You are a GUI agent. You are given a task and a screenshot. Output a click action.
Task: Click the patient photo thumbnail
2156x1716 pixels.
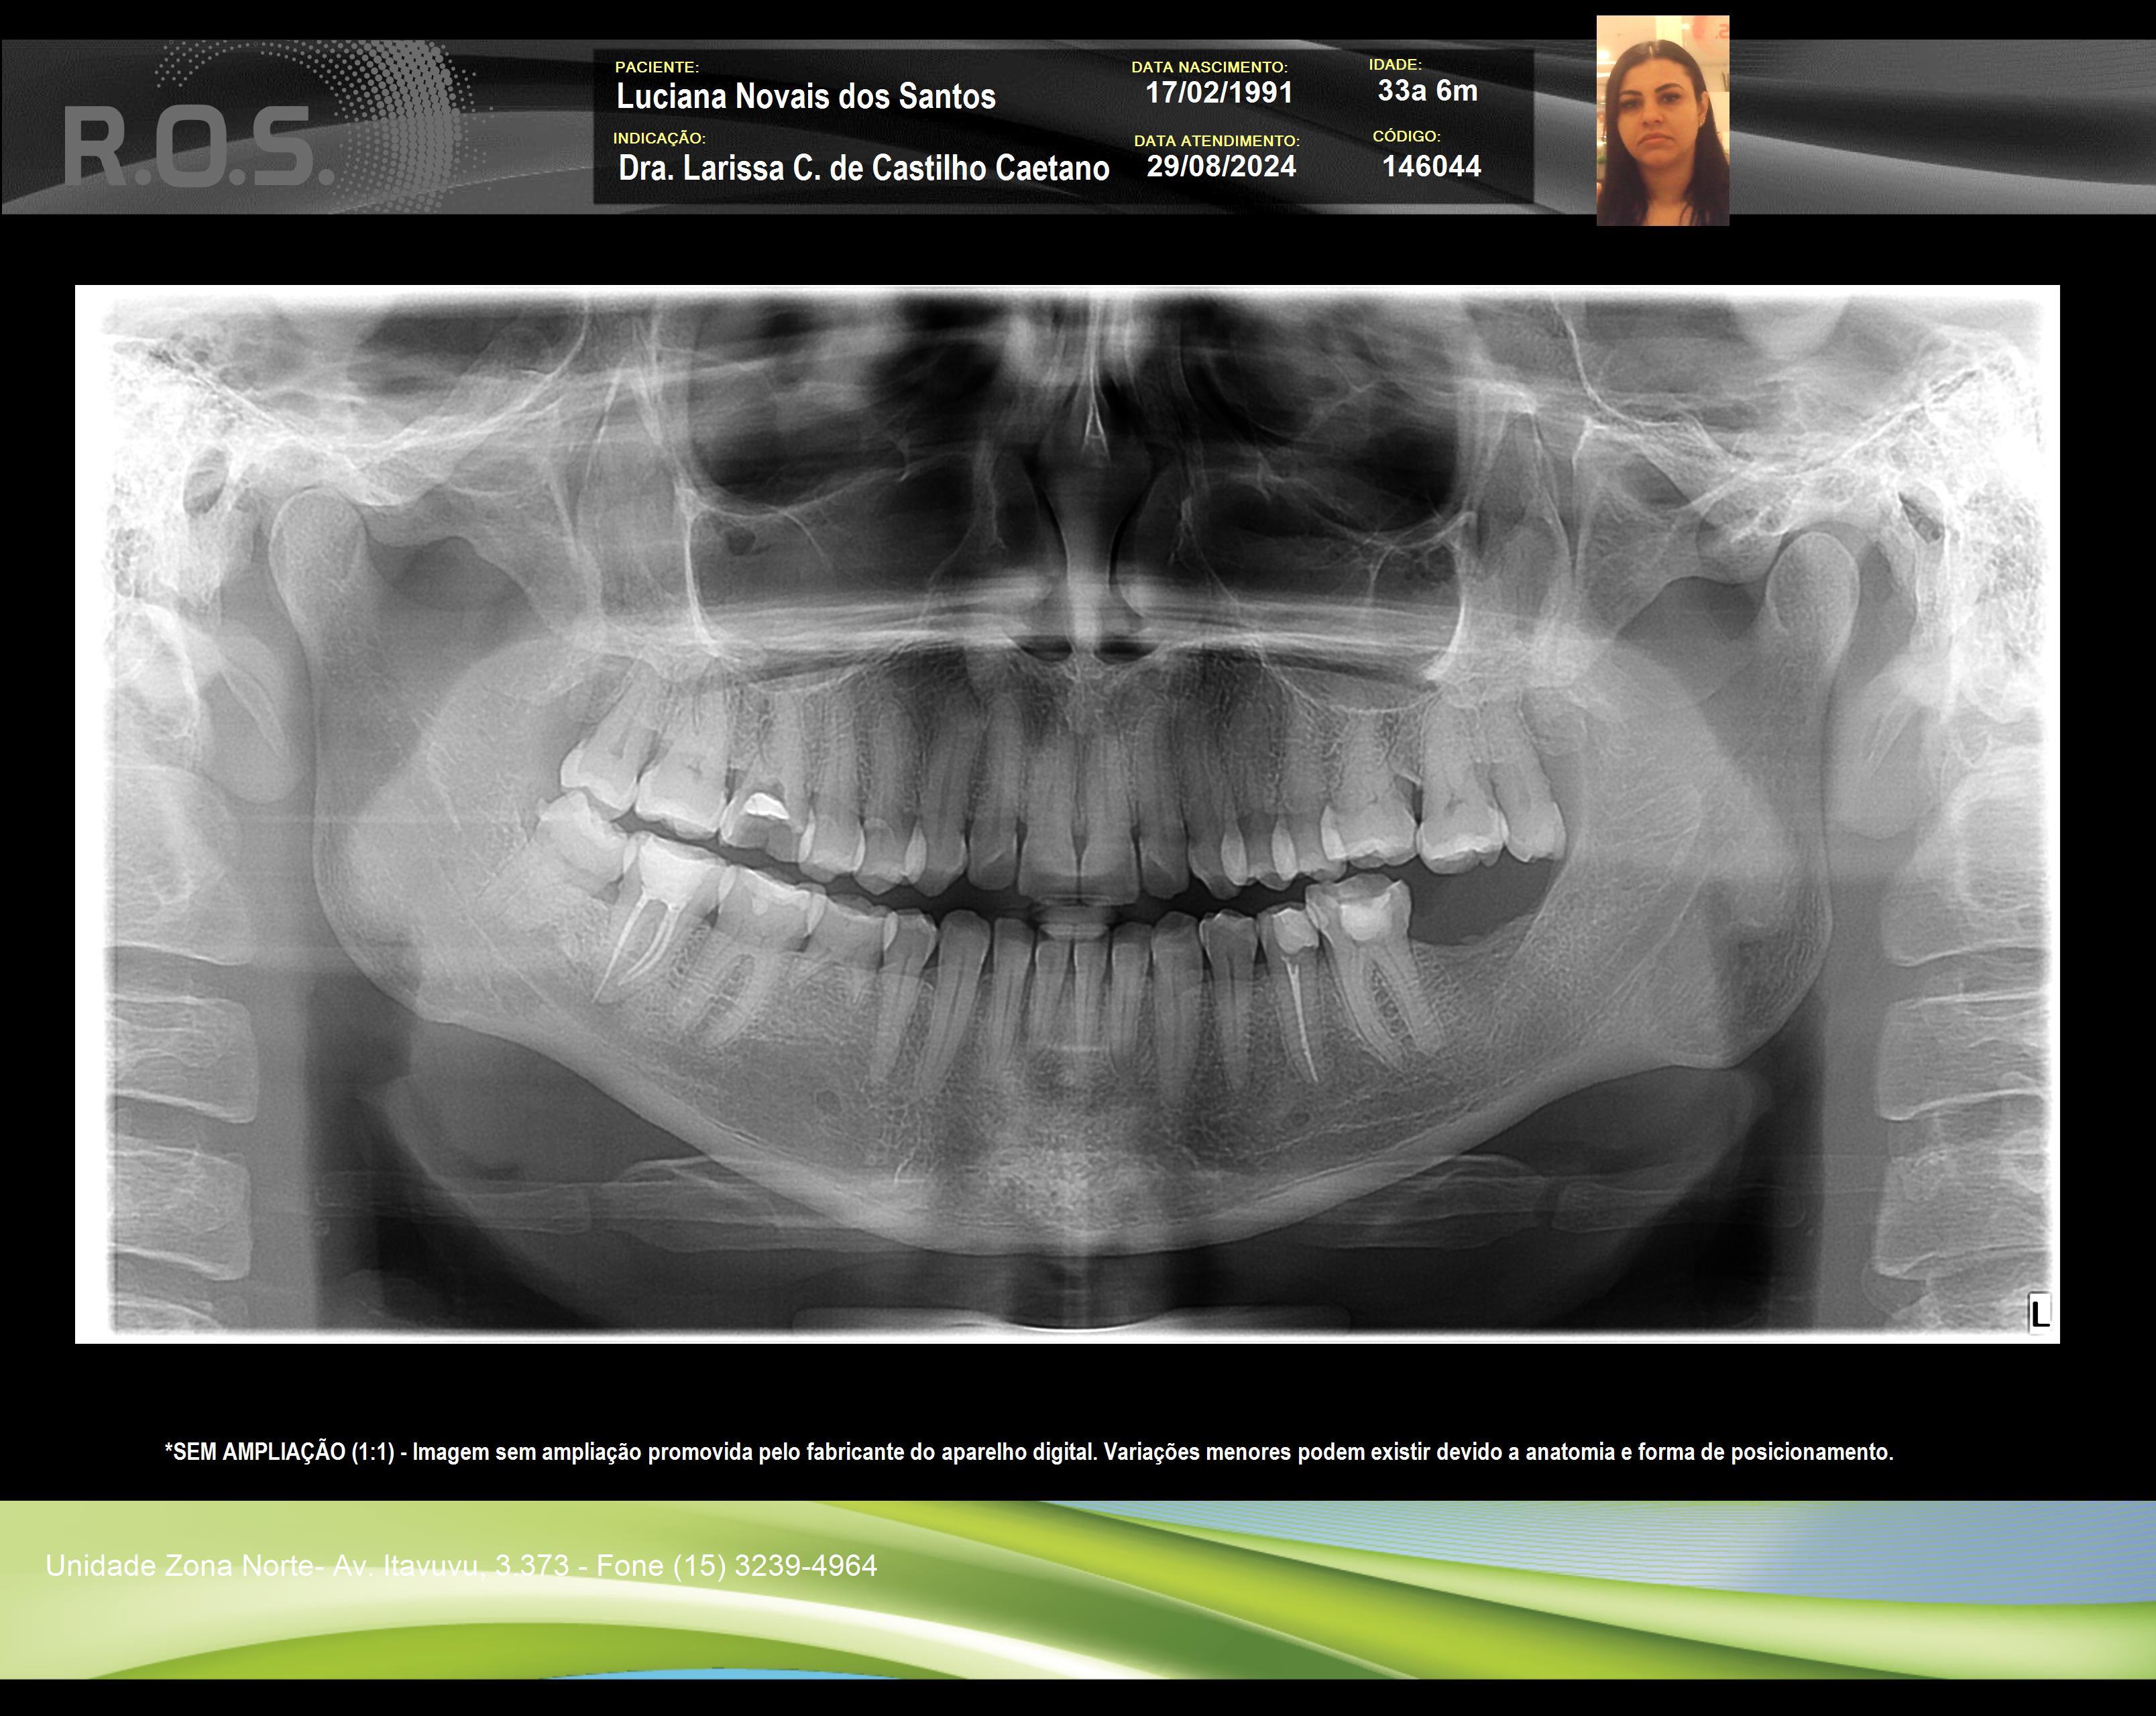pyautogui.click(x=1662, y=120)
